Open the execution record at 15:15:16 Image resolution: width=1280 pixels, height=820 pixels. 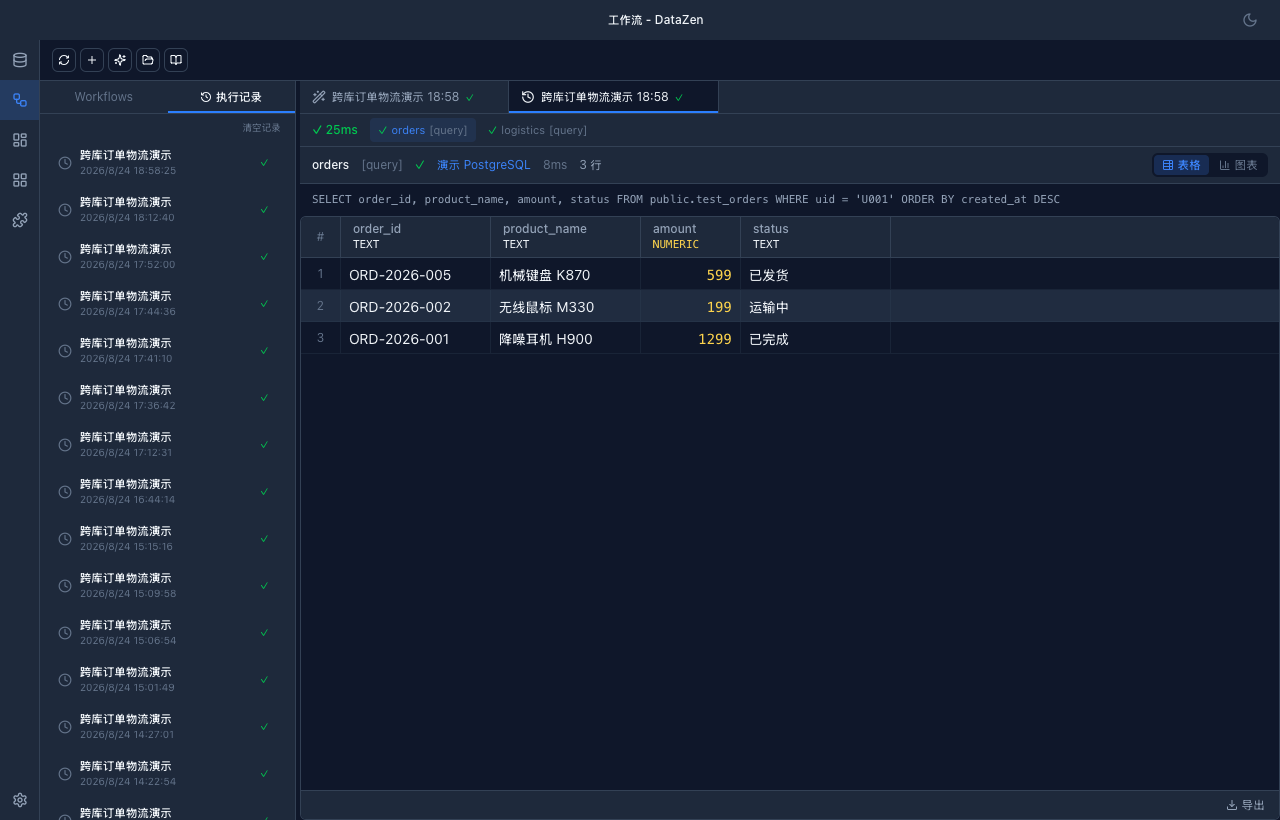[x=168, y=538]
